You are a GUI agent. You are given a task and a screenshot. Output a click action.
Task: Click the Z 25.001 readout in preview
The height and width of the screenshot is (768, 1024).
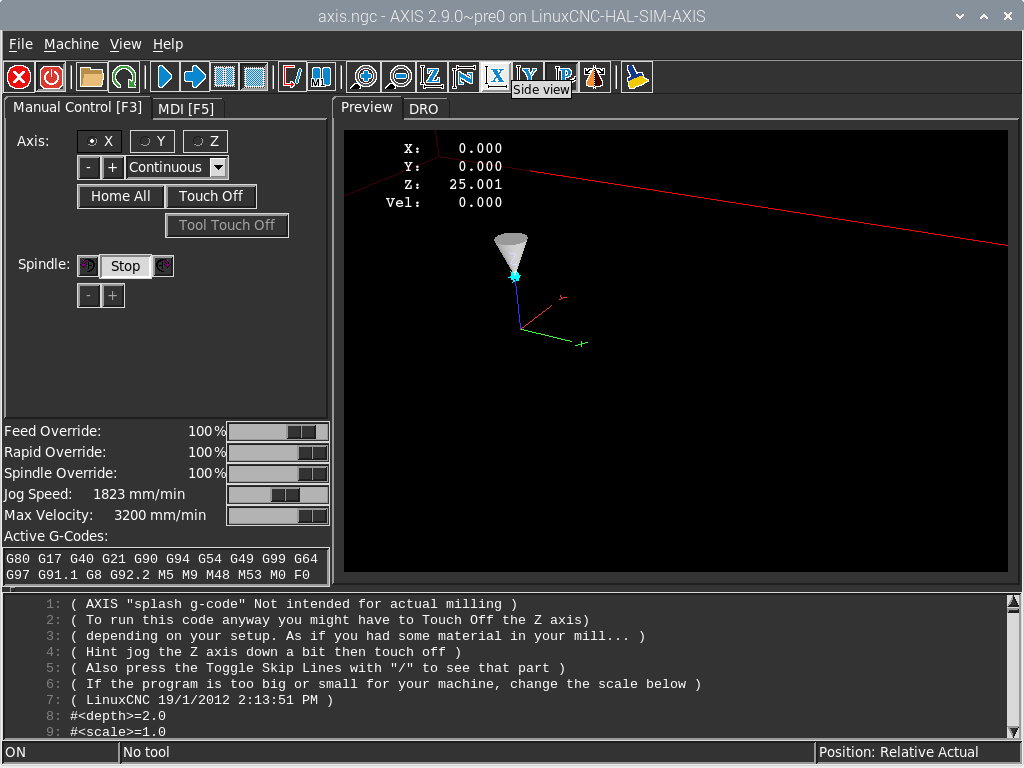[x=453, y=185]
